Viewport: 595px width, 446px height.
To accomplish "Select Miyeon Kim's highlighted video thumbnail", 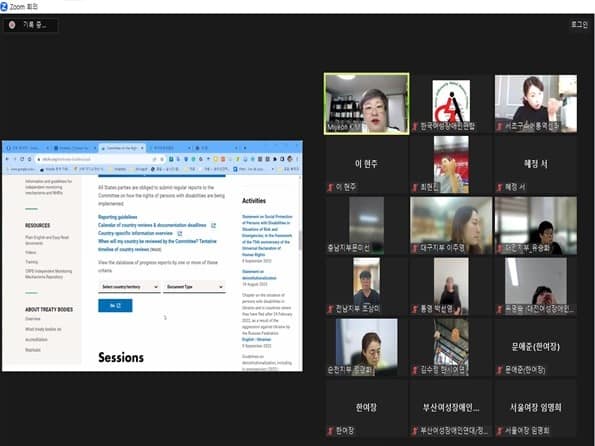I will 367,104.
